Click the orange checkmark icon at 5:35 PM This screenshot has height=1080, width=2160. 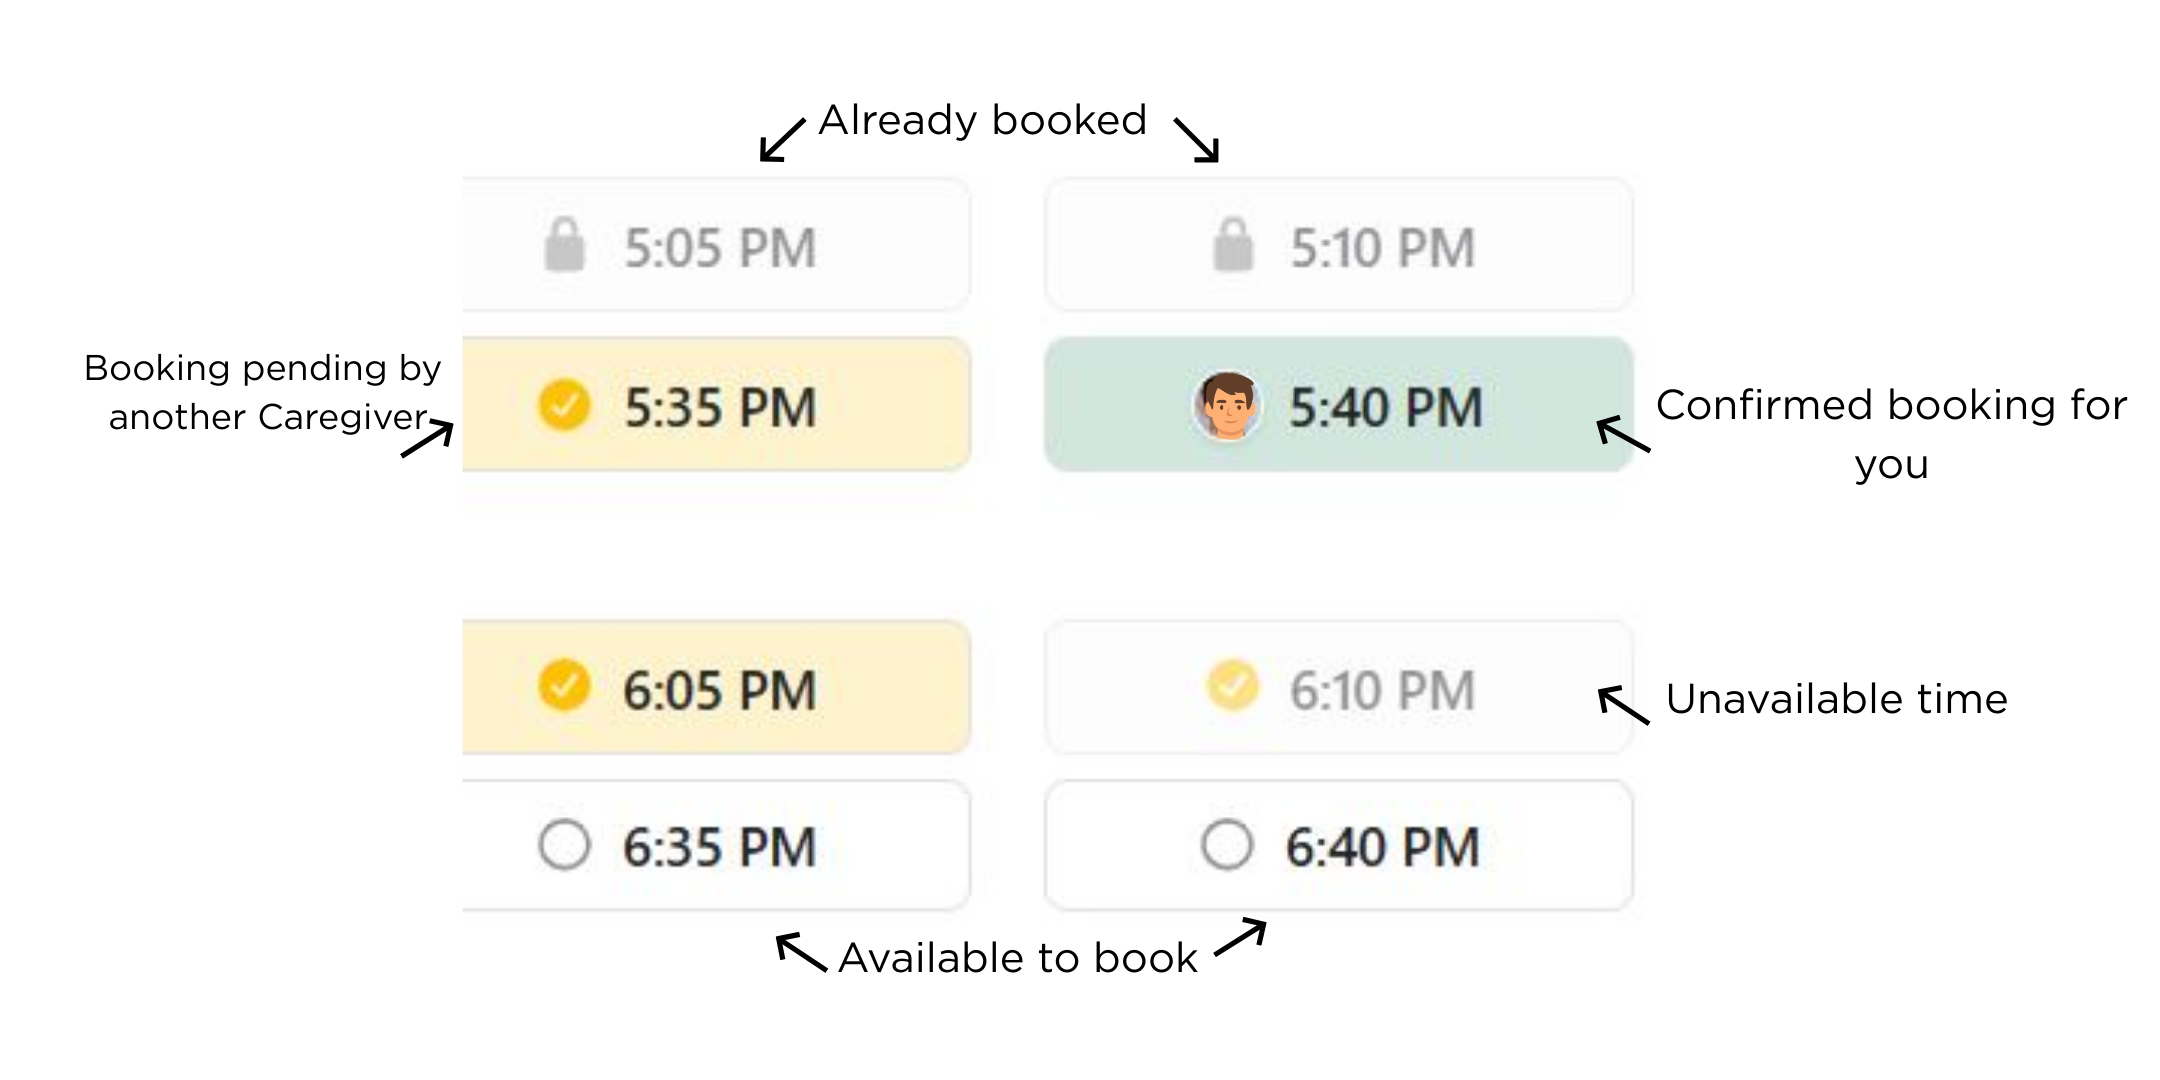pyautogui.click(x=564, y=405)
